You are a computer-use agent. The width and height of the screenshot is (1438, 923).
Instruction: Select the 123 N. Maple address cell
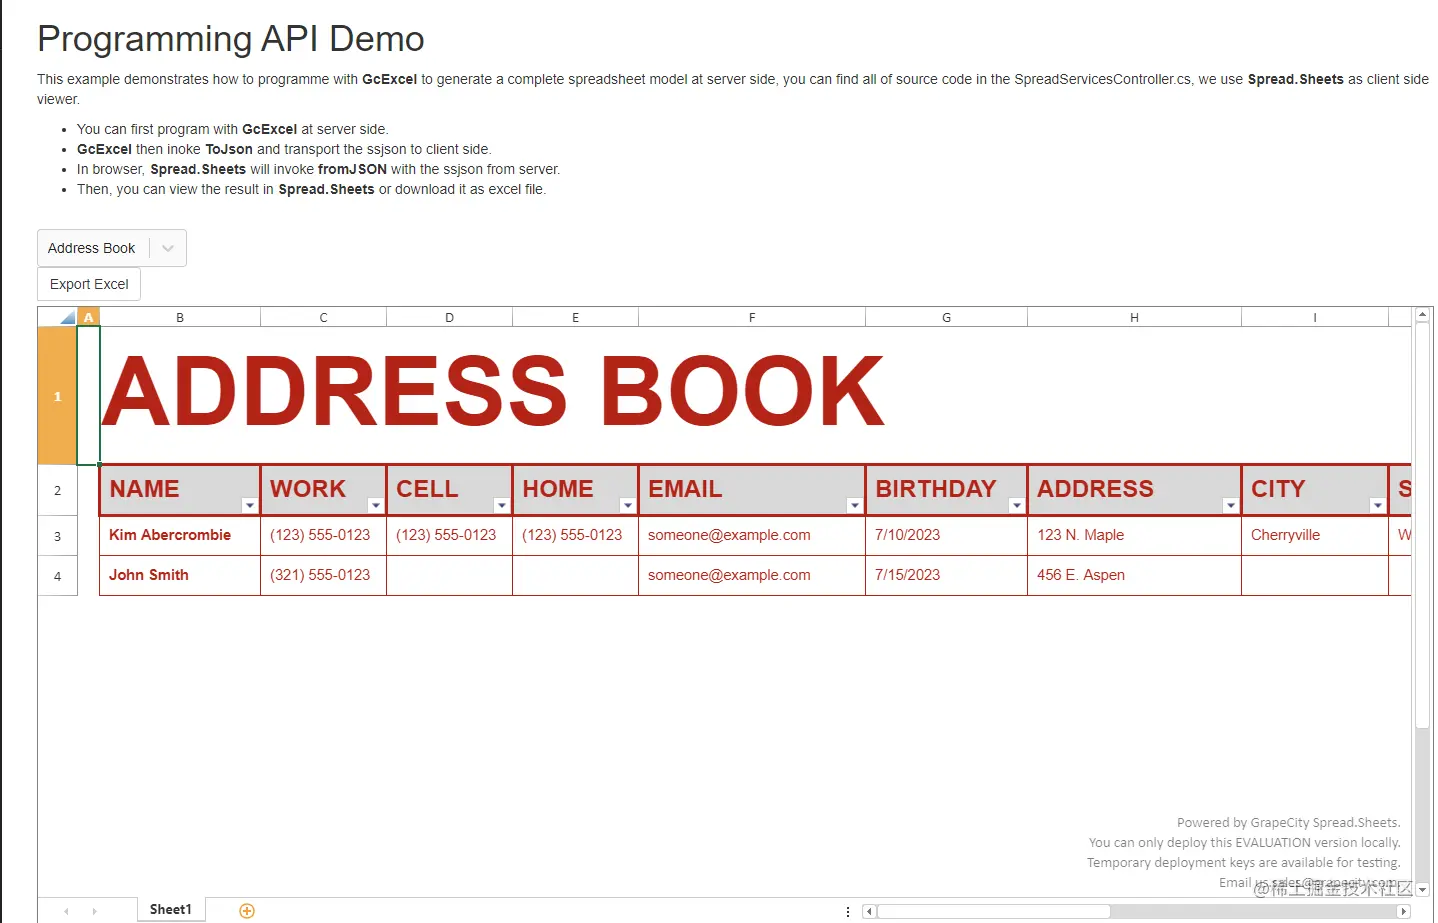tap(1134, 535)
